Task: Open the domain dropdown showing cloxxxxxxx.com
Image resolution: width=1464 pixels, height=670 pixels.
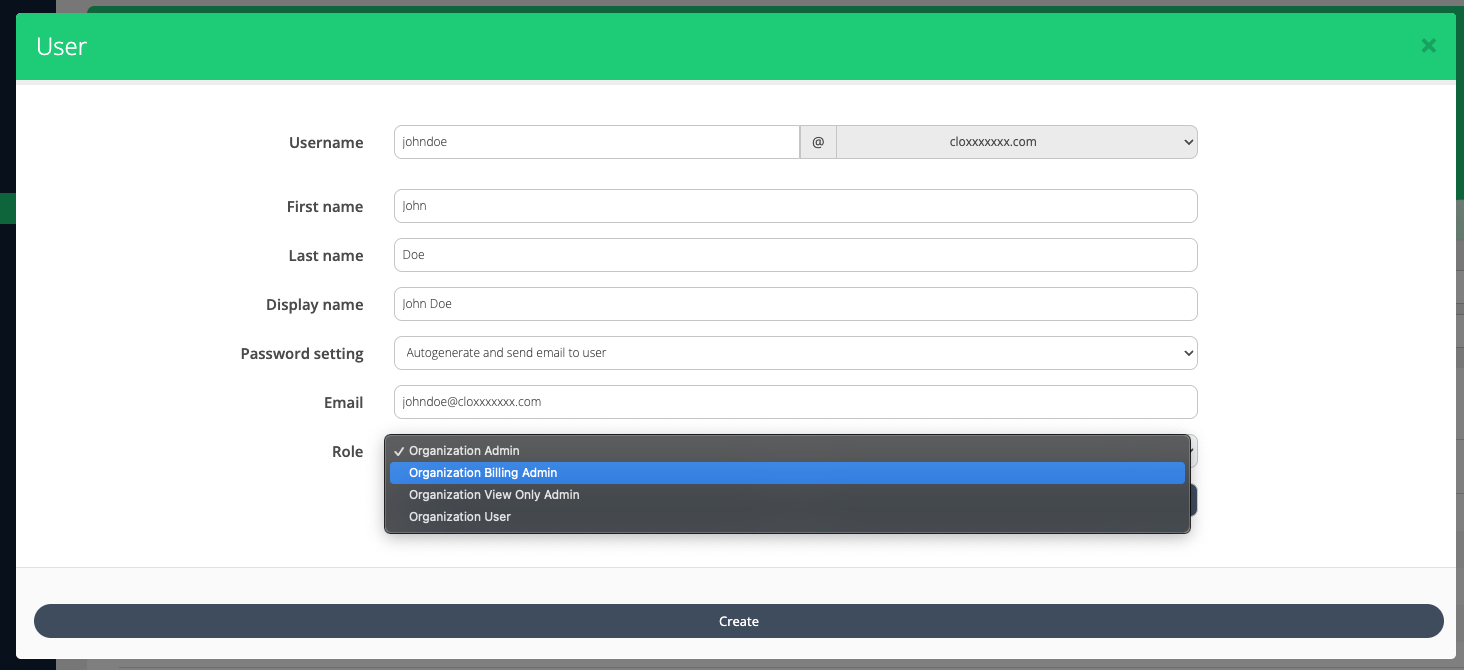Action: click(1016, 142)
